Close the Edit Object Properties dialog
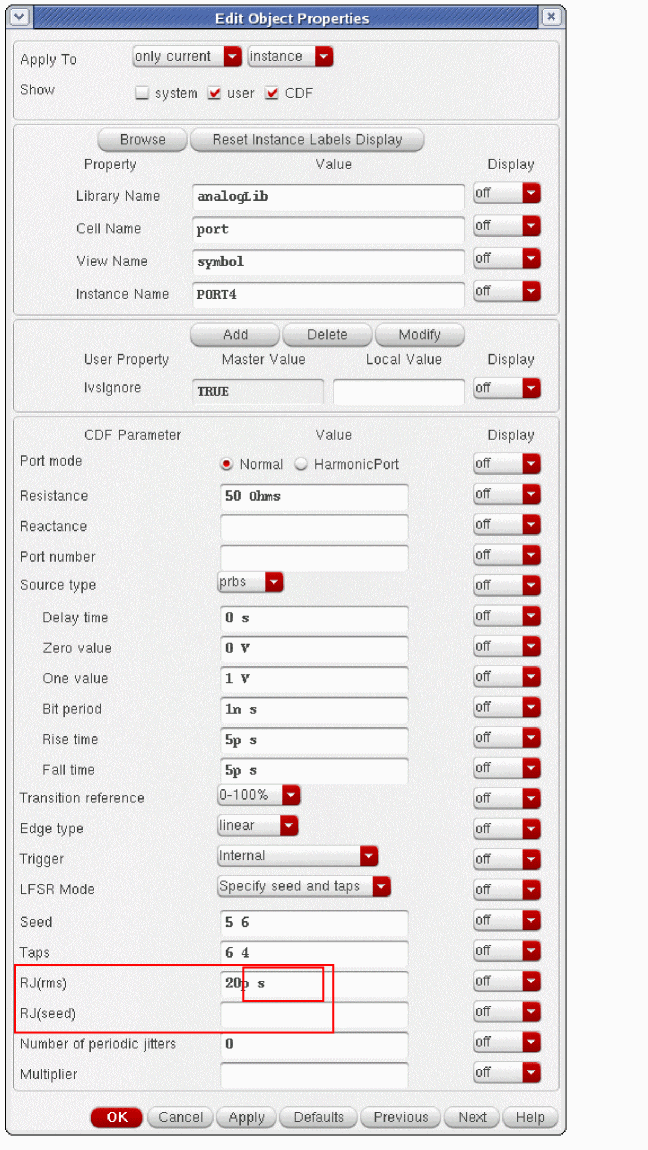 551,18
